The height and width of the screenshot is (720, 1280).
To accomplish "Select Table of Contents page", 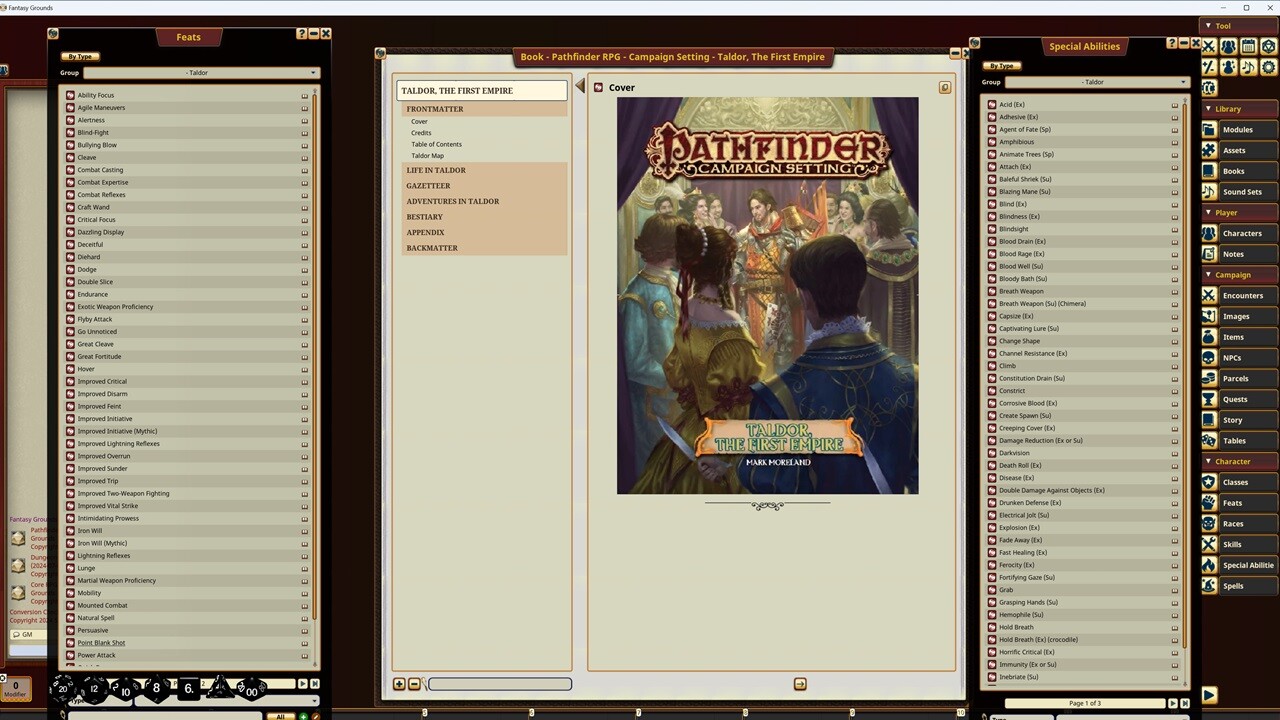I will tap(436, 144).
